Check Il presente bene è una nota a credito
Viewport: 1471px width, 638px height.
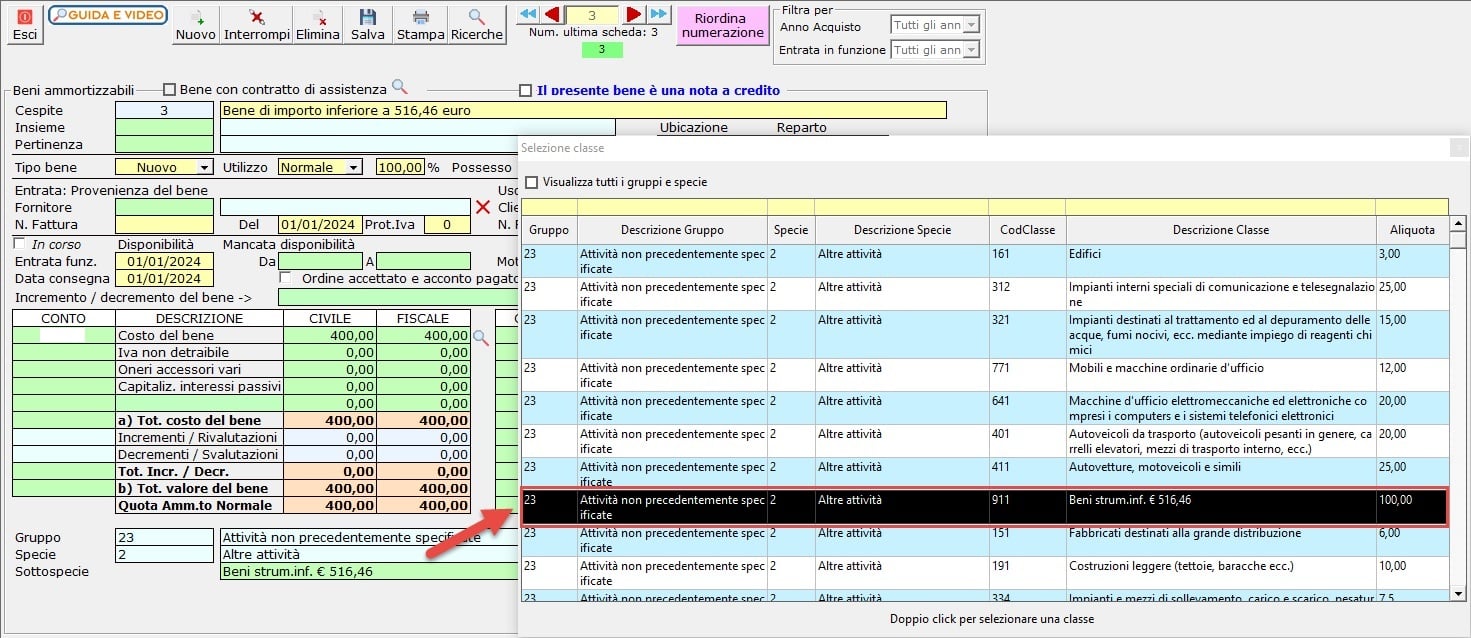click(526, 91)
